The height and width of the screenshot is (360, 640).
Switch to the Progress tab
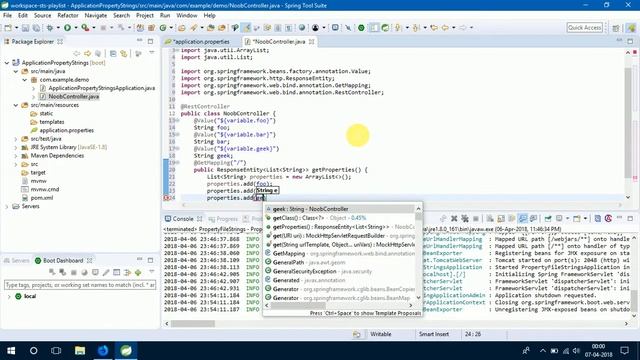tap(223, 219)
